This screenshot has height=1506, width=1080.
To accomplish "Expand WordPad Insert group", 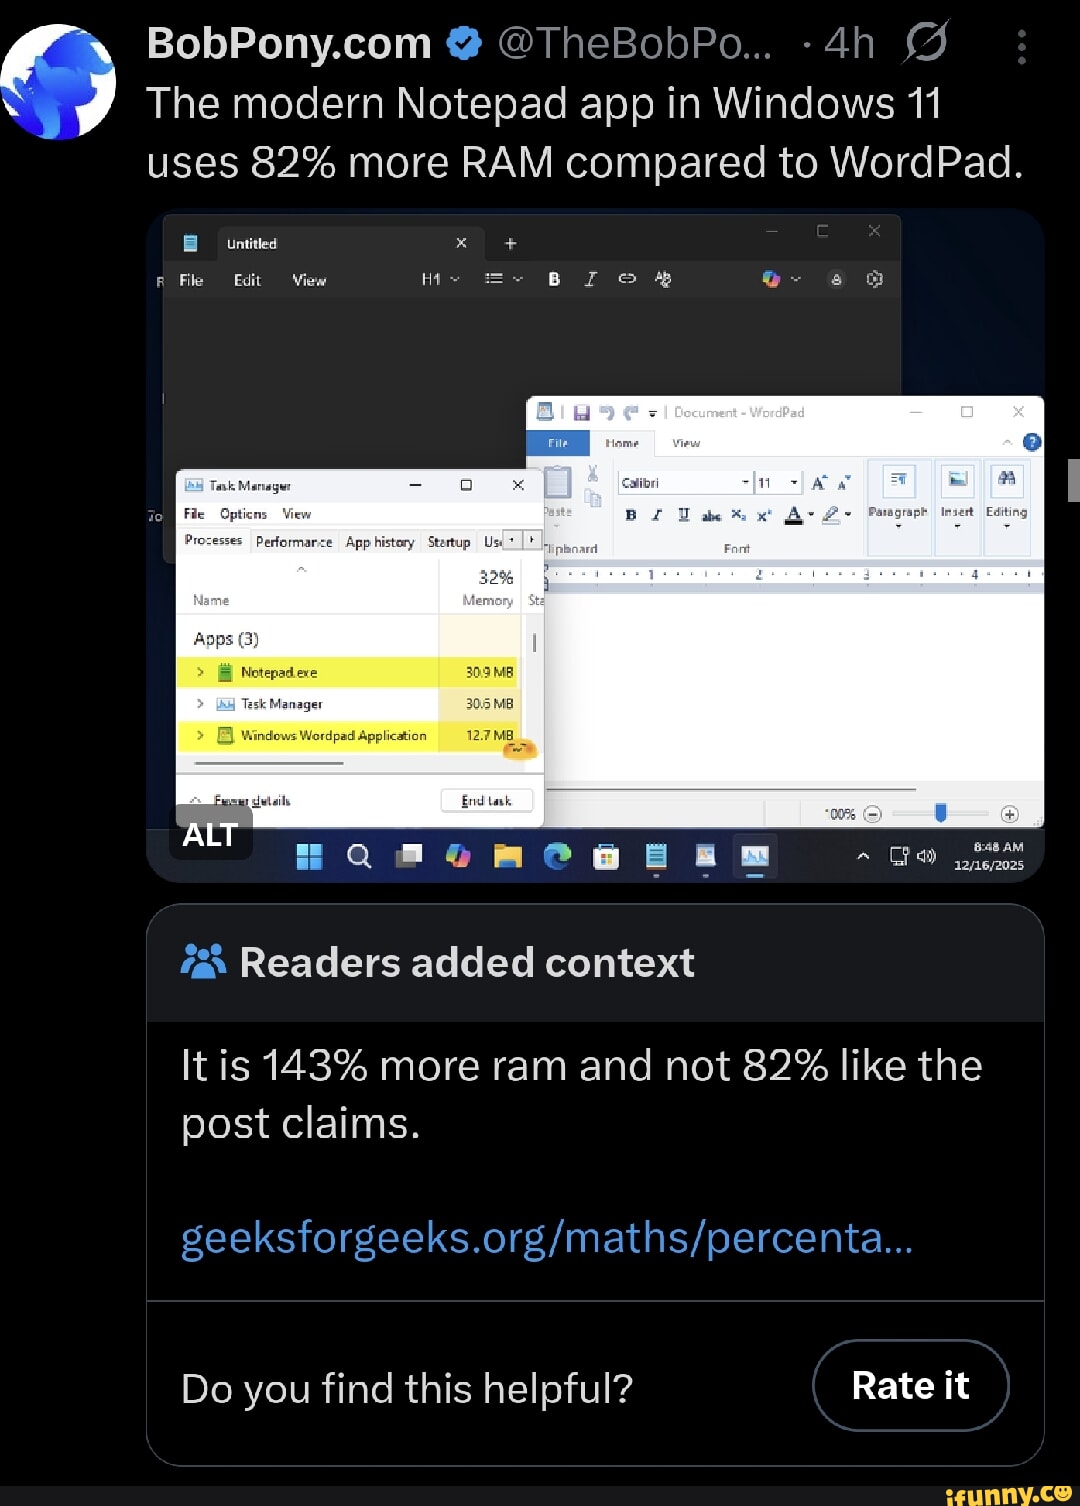I will 957,508.
